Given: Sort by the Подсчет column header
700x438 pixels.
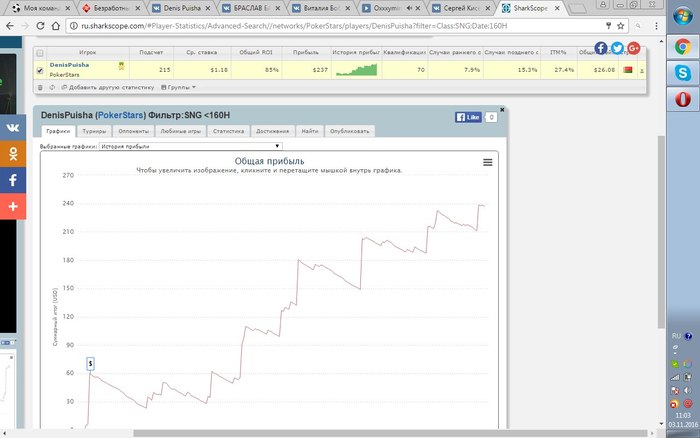Looking at the screenshot, I should coord(151,53).
